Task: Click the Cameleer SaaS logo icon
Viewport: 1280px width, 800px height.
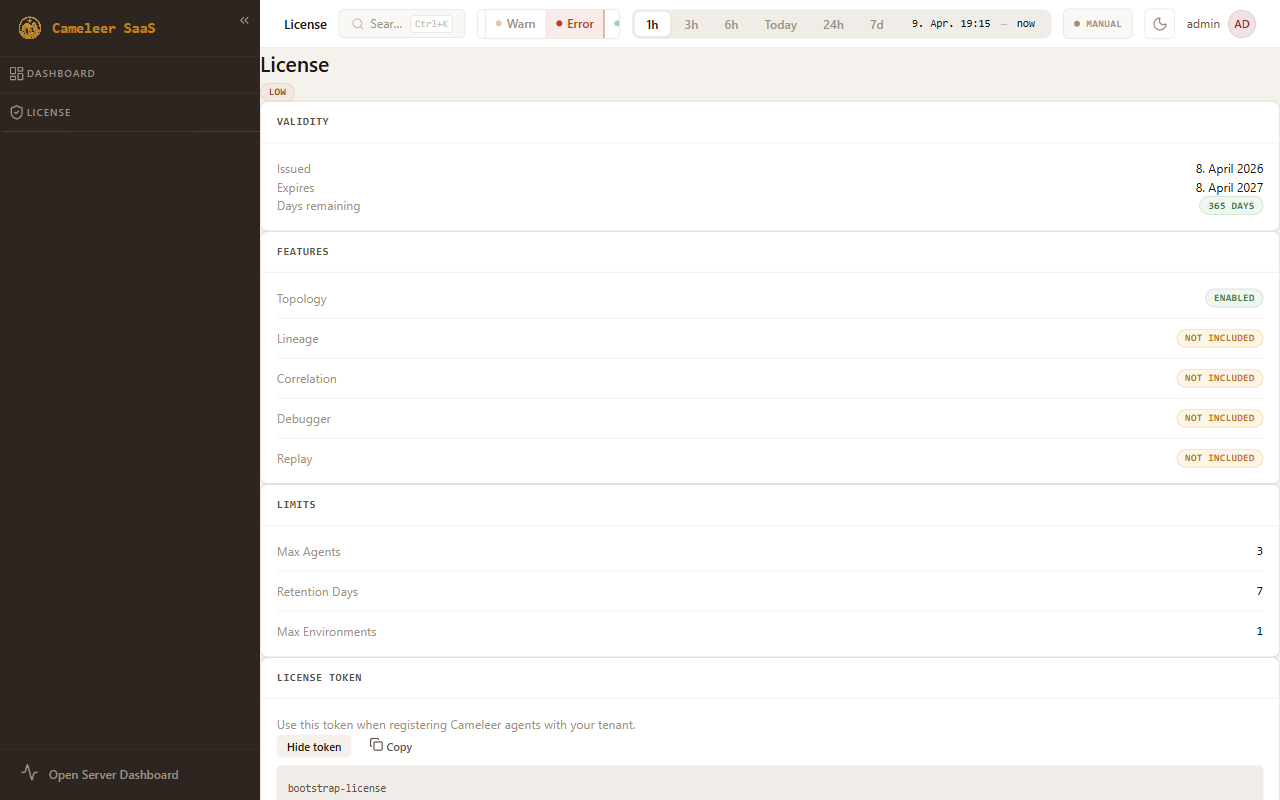Action: [x=30, y=28]
